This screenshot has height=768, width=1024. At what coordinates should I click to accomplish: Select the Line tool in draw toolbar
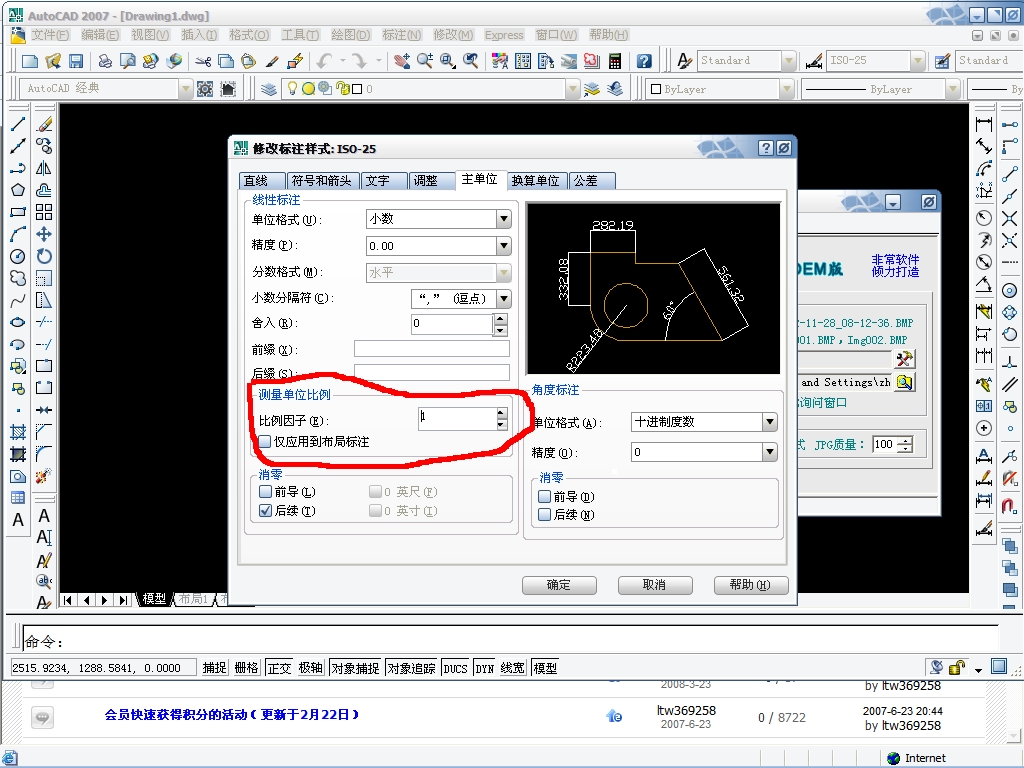18,124
